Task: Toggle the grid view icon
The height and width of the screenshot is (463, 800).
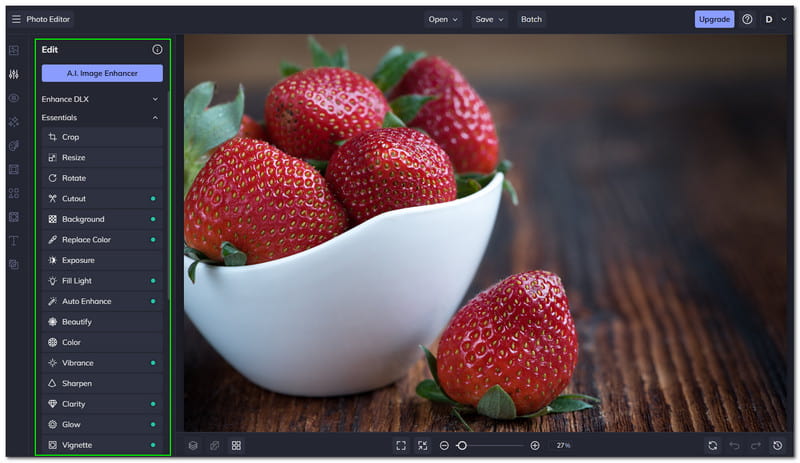Action: [x=236, y=445]
